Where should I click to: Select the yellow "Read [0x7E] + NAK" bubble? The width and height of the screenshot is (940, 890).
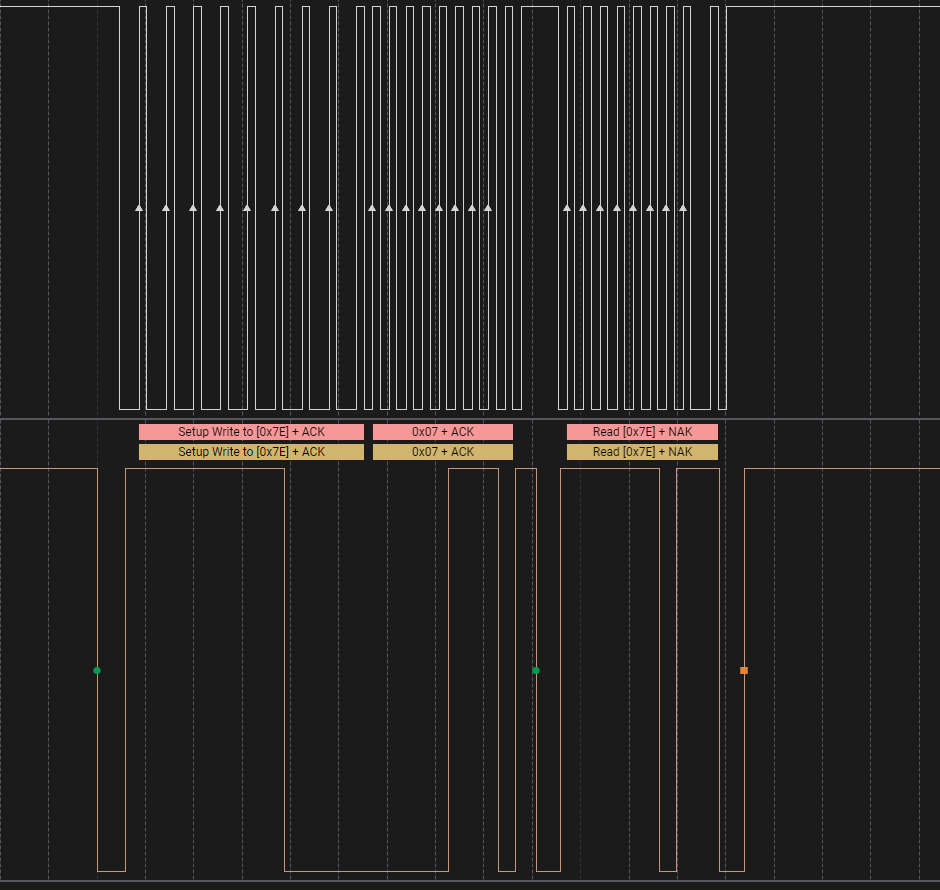click(x=642, y=452)
